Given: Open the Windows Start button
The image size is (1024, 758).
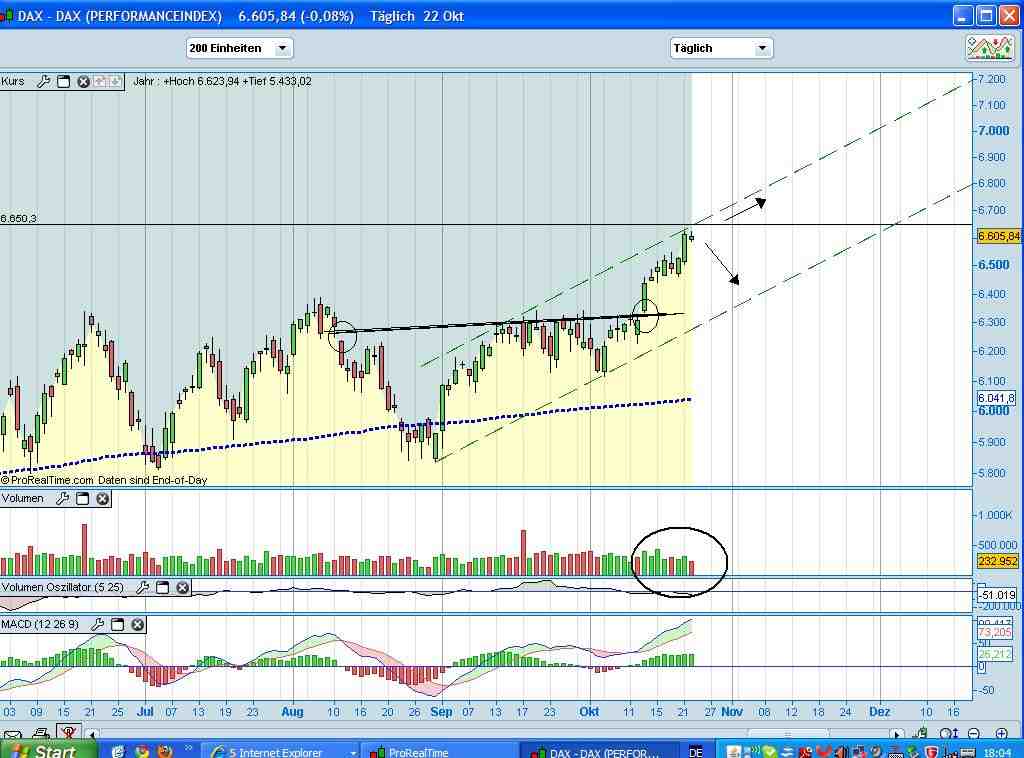Looking at the screenshot, I should [47, 751].
